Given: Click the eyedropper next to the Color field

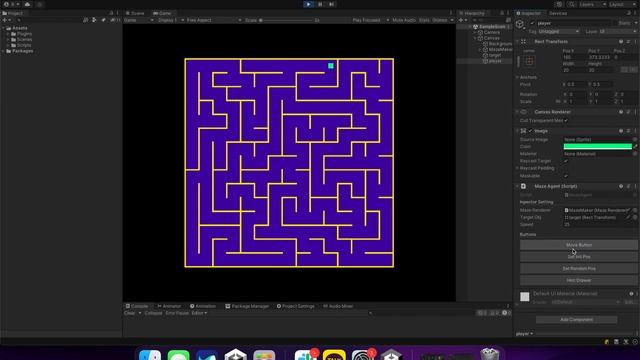Looking at the screenshot, I should point(635,147).
